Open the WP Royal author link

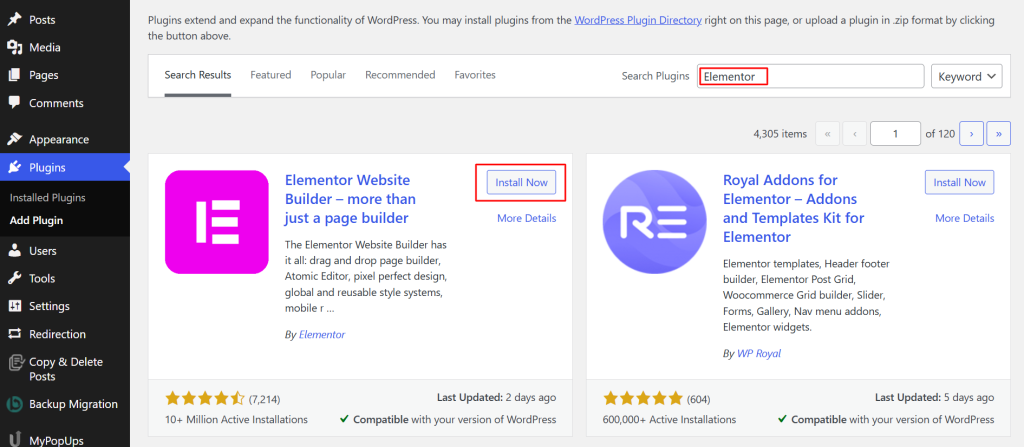tap(758, 354)
